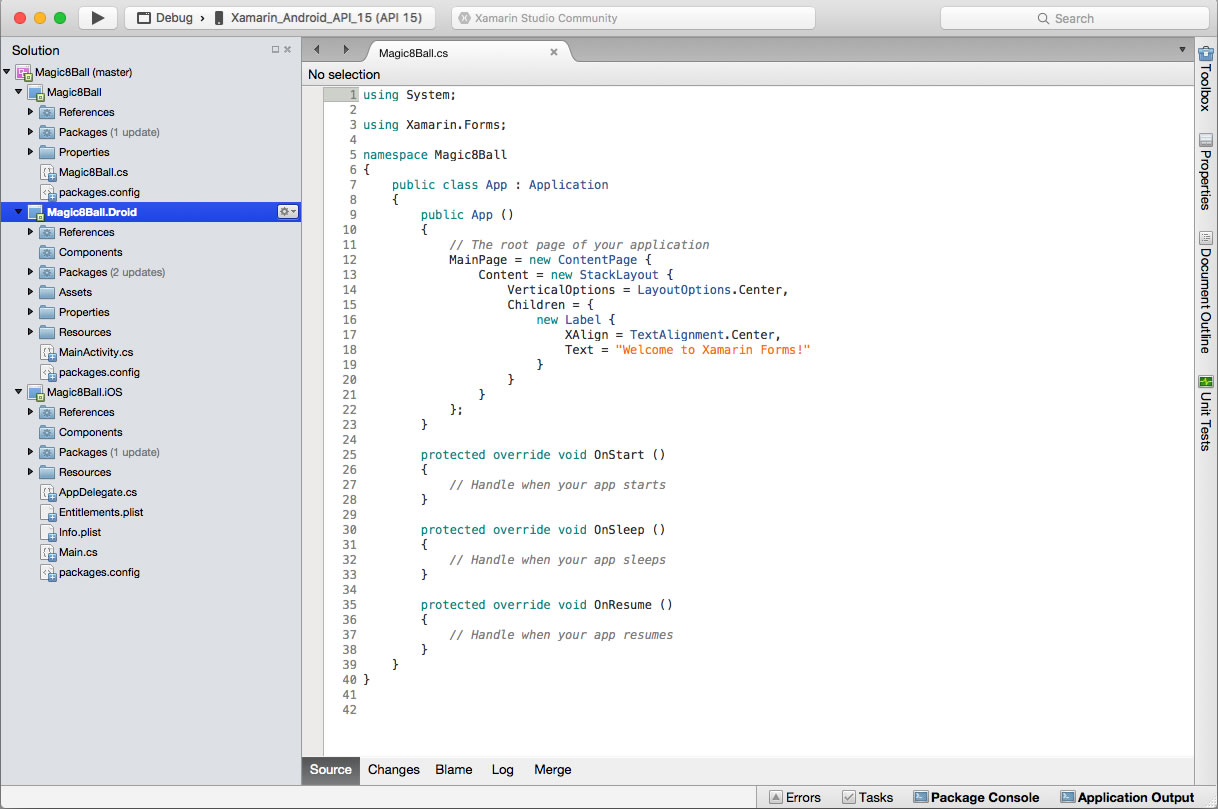1218x809 pixels.
Task: Collapse the Magic8Ball.Droid project node
Action: [x=19, y=212]
